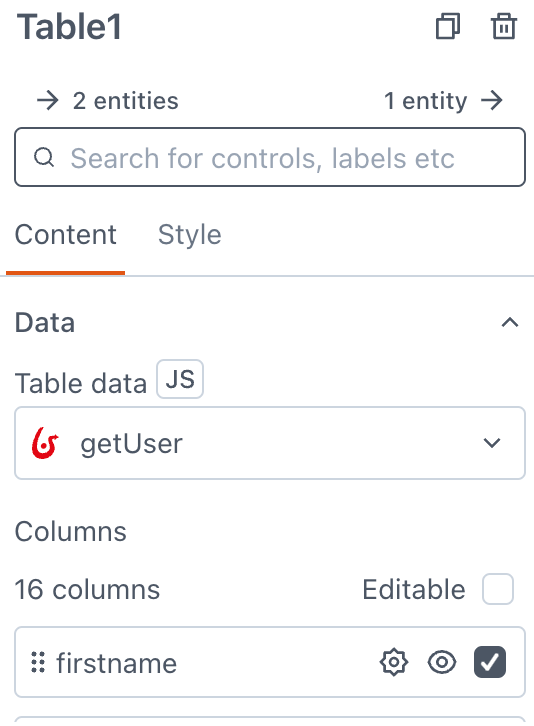Collapse the Data section
This screenshot has width=534, height=726.
510,322
